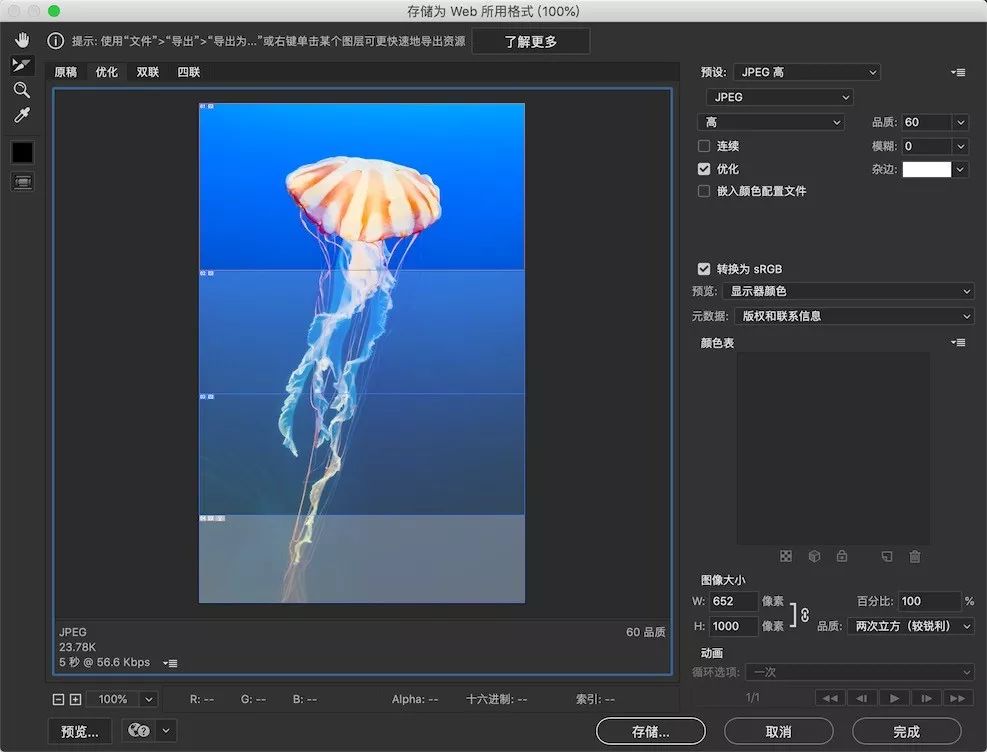987x752 pixels.
Task: Open the 预设 JPEG 高 preset dropdown
Action: click(806, 72)
